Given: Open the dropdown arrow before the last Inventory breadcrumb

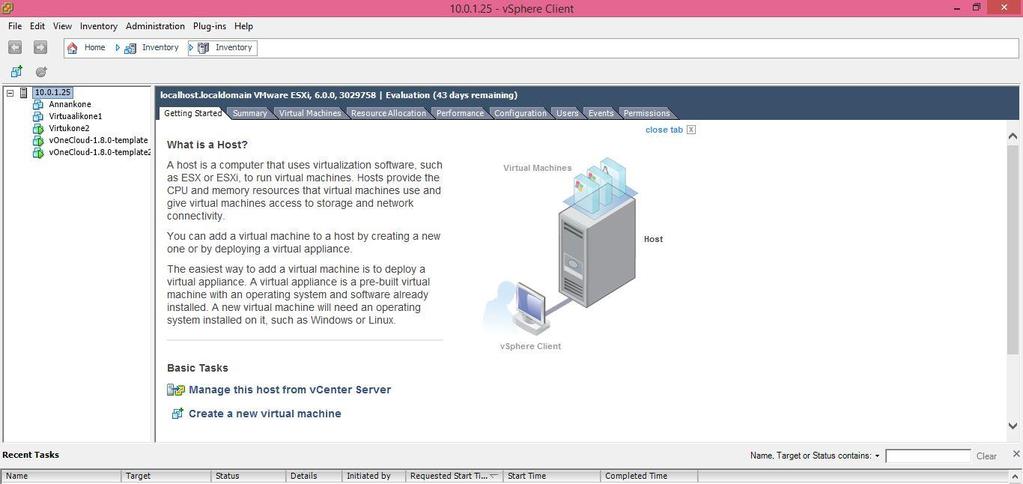Looking at the screenshot, I should (191, 48).
